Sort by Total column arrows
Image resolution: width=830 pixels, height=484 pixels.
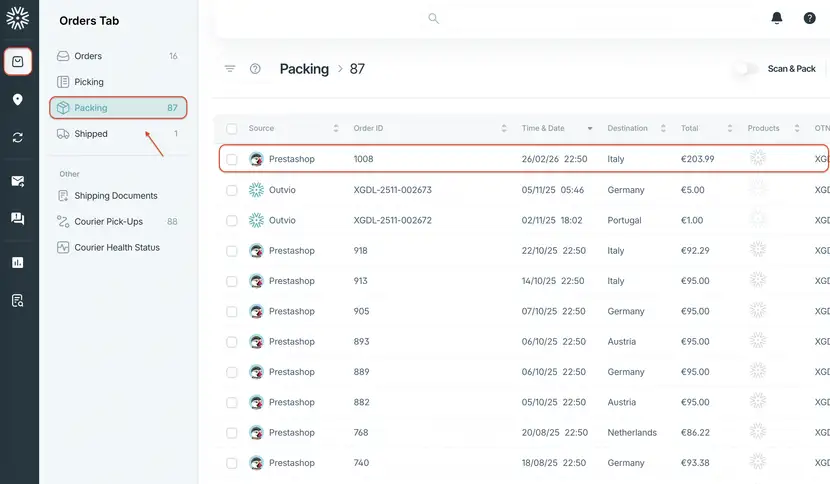(x=730, y=128)
